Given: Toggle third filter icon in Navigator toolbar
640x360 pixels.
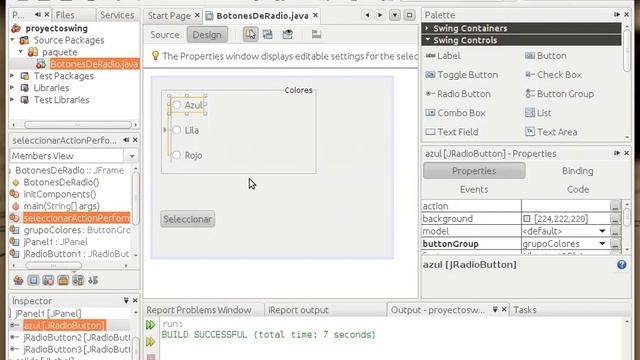Looking at the screenshot, I should click(x=48, y=280).
